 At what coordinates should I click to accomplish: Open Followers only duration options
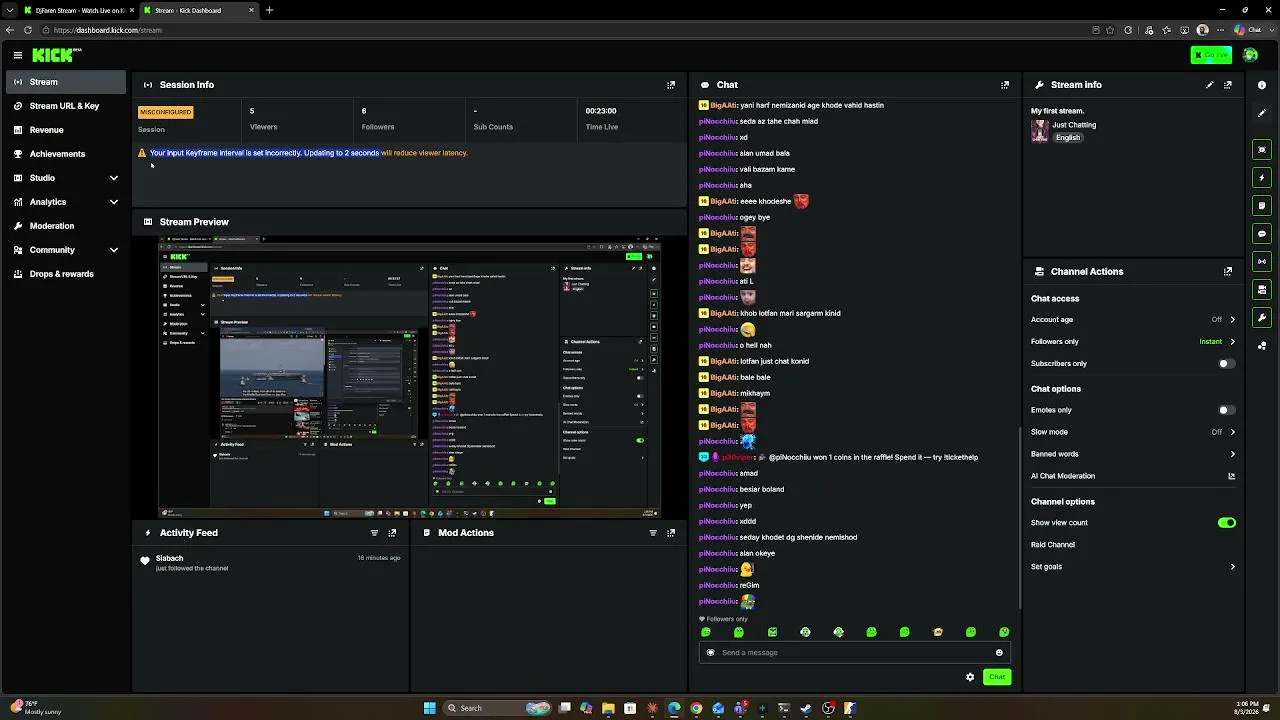pyautogui.click(x=1232, y=342)
